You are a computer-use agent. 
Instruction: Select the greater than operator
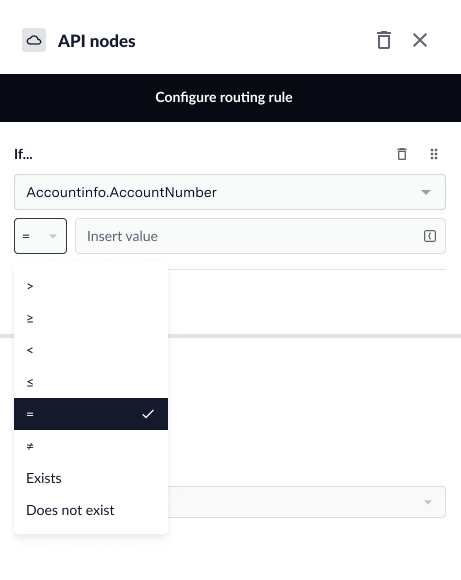(x=91, y=286)
